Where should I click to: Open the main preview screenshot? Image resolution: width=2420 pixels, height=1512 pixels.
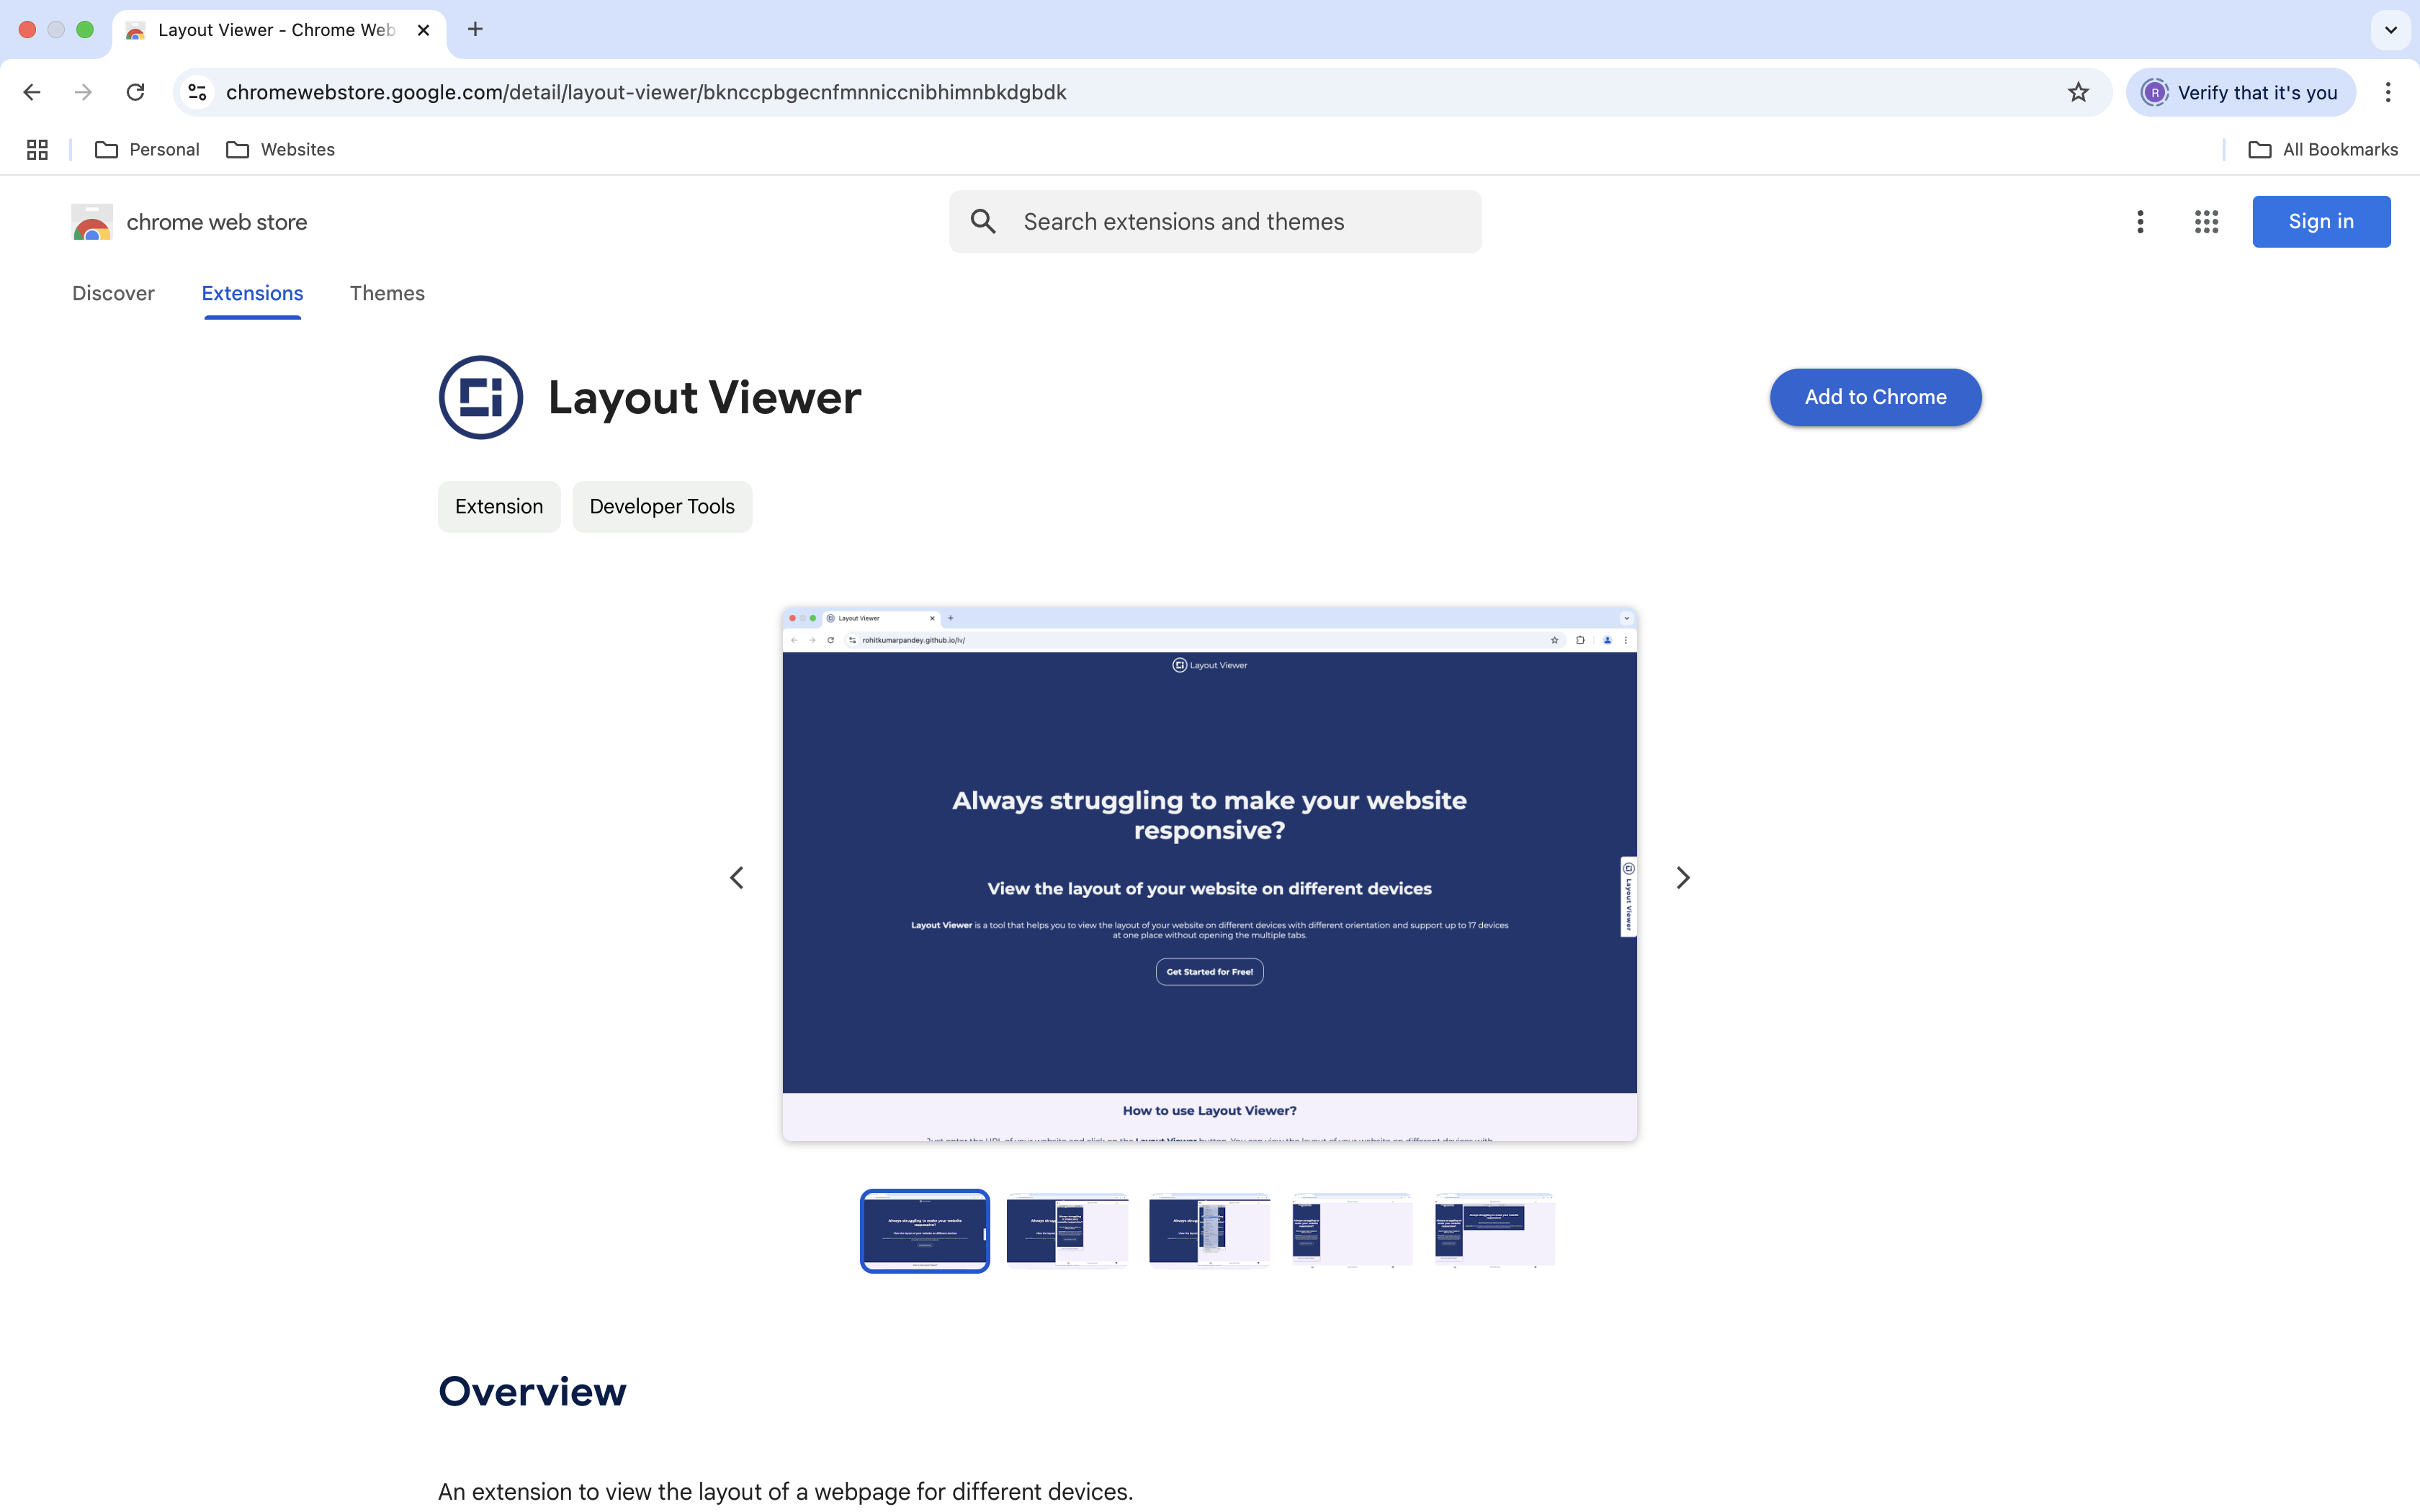(x=1209, y=874)
